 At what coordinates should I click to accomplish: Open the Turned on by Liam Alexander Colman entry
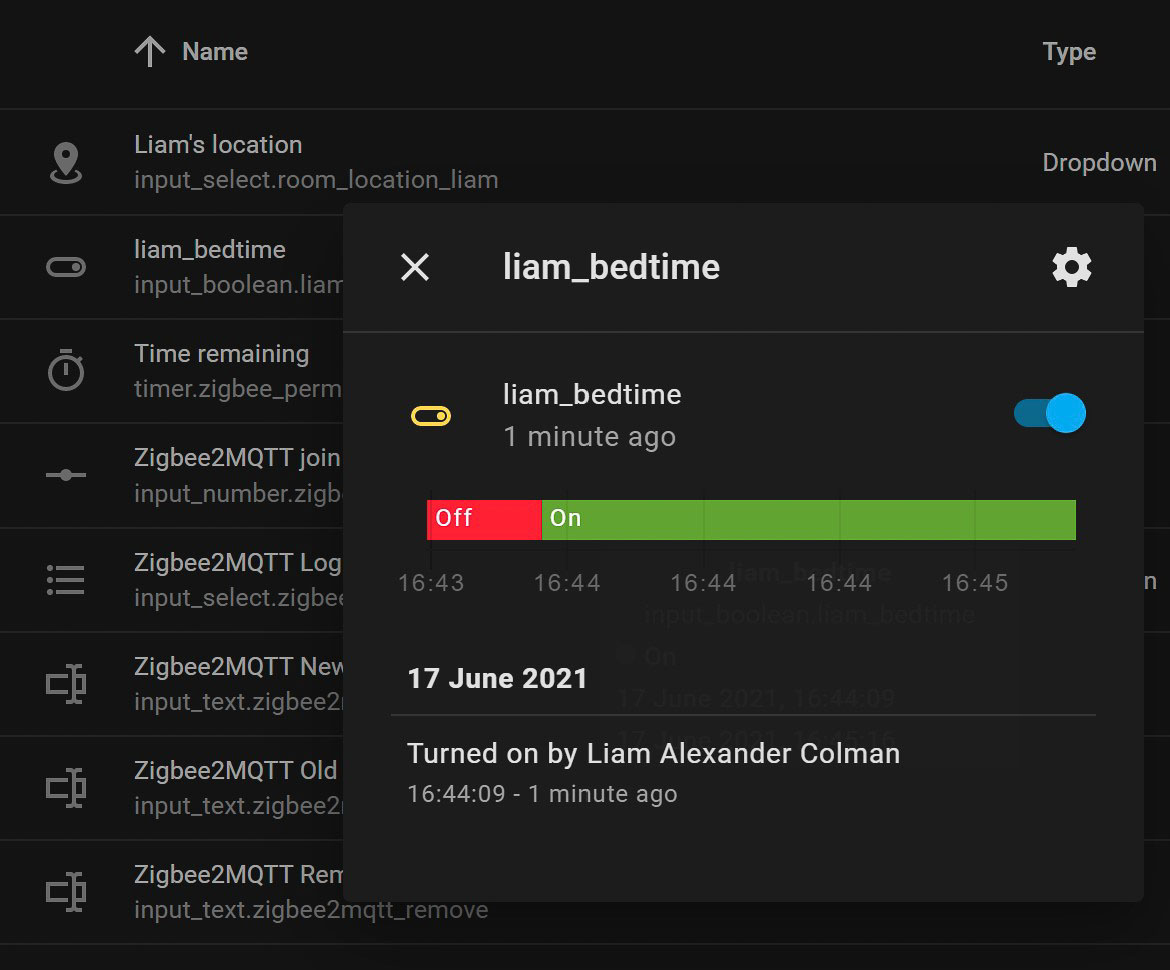(652, 753)
